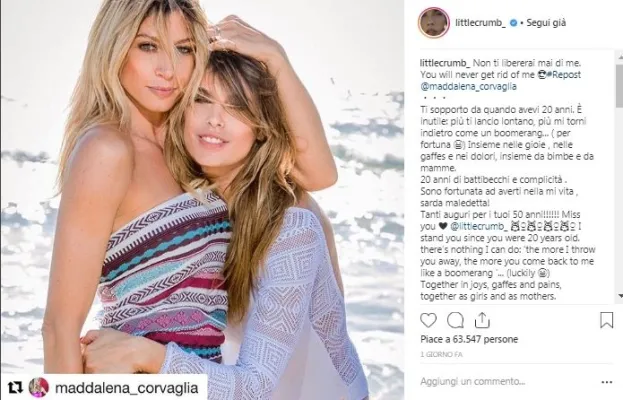Click the caption scrollbar thumb
Image resolution: width=623 pixels, height=400 pixels.
(620, 85)
